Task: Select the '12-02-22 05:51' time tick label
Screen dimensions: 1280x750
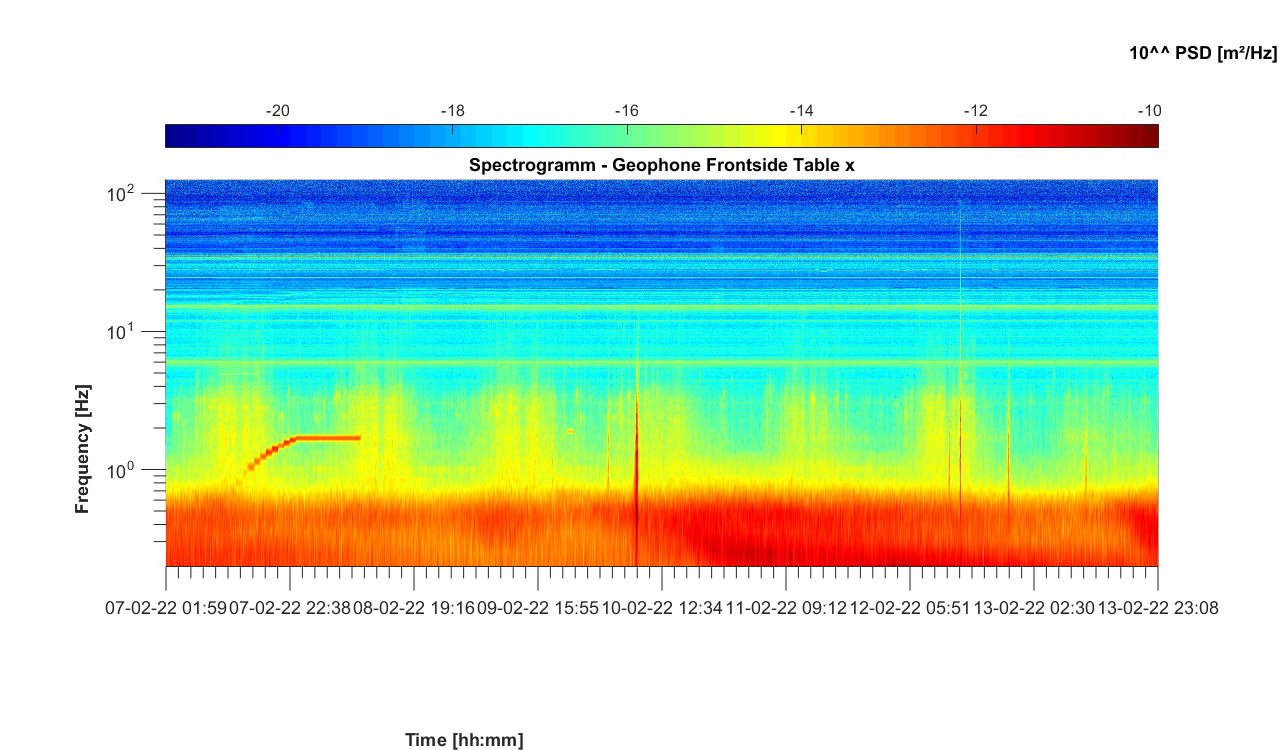Action: (910, 607)
